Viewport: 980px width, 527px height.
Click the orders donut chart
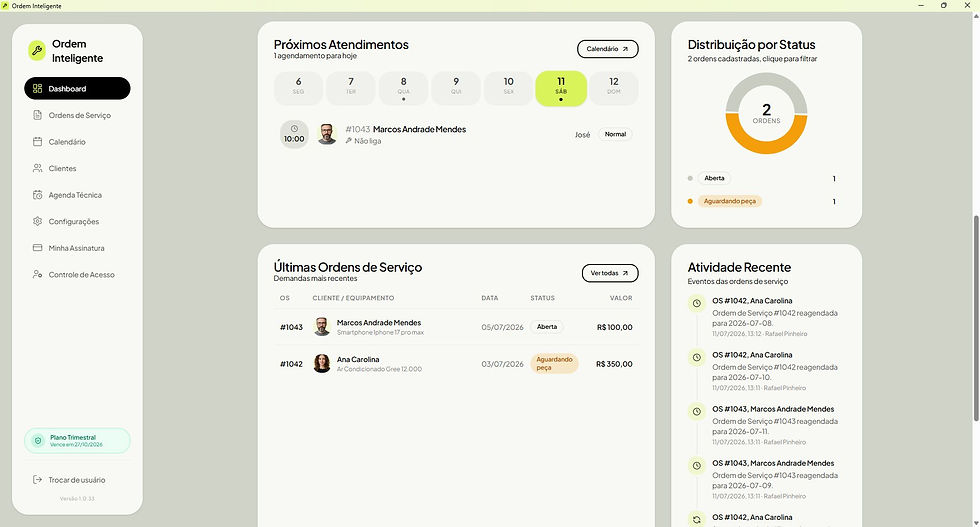click(x=766, y=113)
